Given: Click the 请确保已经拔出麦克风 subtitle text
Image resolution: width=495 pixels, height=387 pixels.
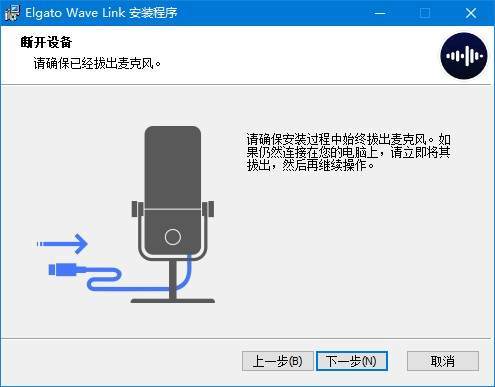Looking at the screenshot, I should tap(97, 63).
